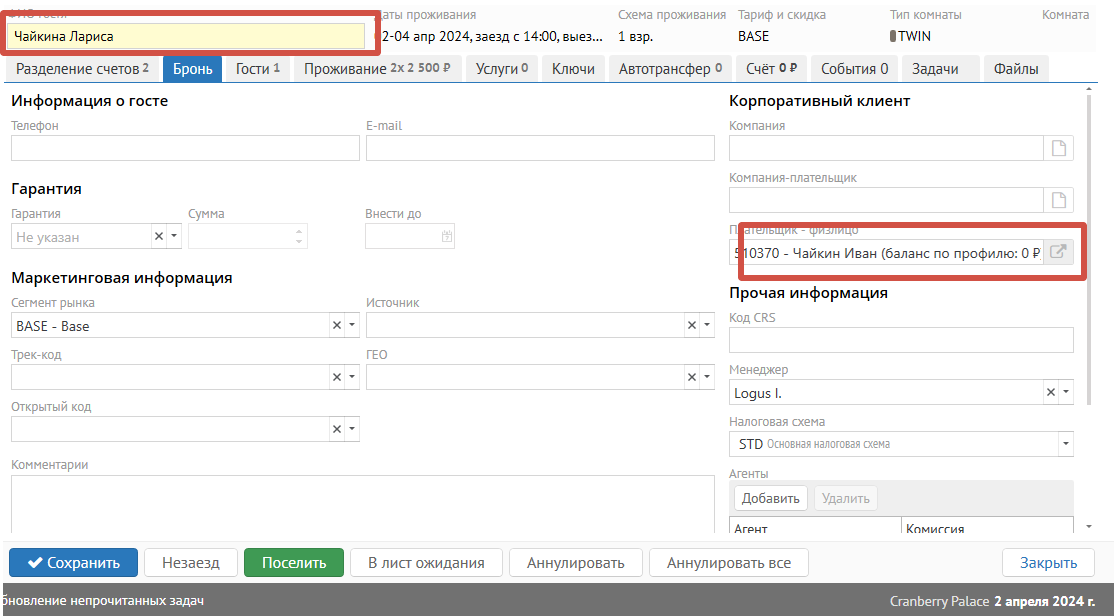Click the Сохранить button

point(72,563)
